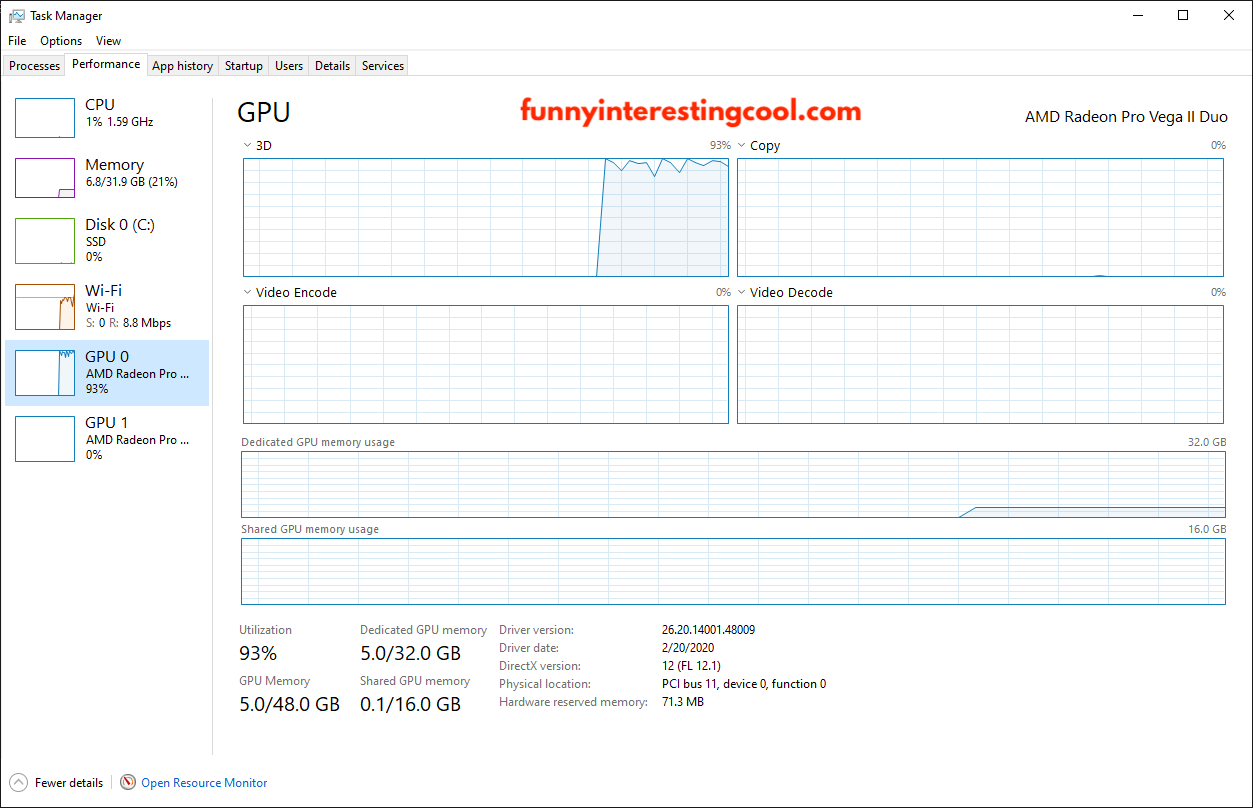Click the Utilization 93% value
This screenshot has width=1253, height=808.
pyautogui.click(x=258, y=654)
